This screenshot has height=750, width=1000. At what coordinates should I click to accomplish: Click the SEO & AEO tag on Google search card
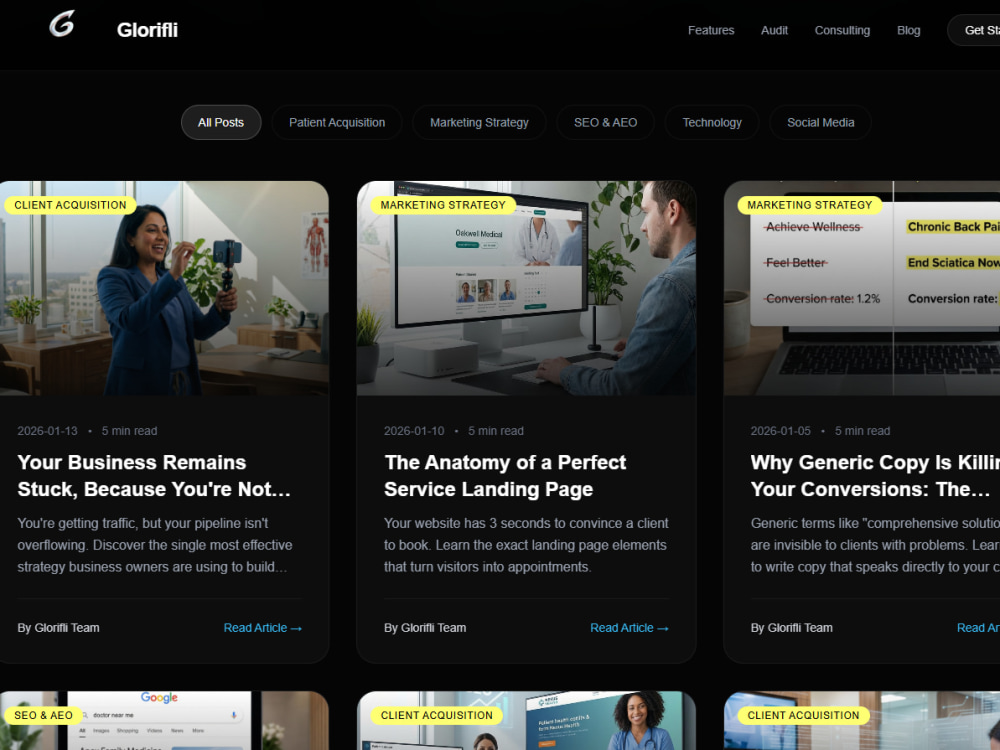click(43, 715)
